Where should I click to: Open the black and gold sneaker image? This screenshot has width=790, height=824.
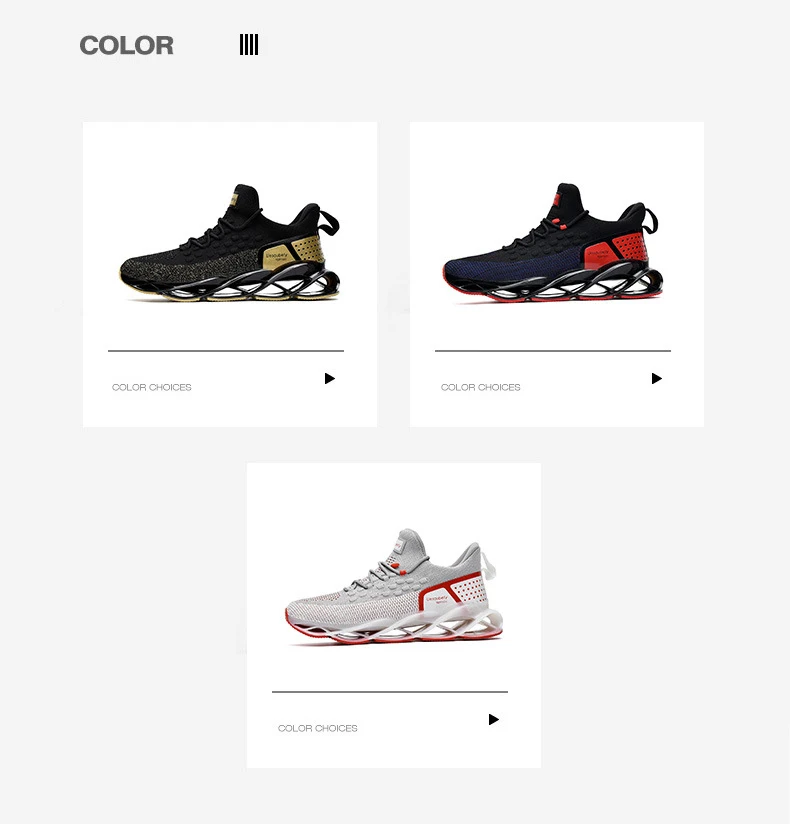pos(230,243)
